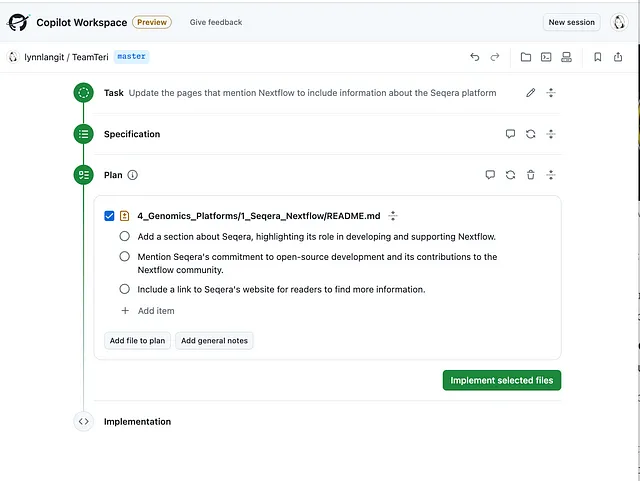640x481 pixels.
Task: Click the lynnlangit repository owner avatar
Action: [x=13, y=57]
